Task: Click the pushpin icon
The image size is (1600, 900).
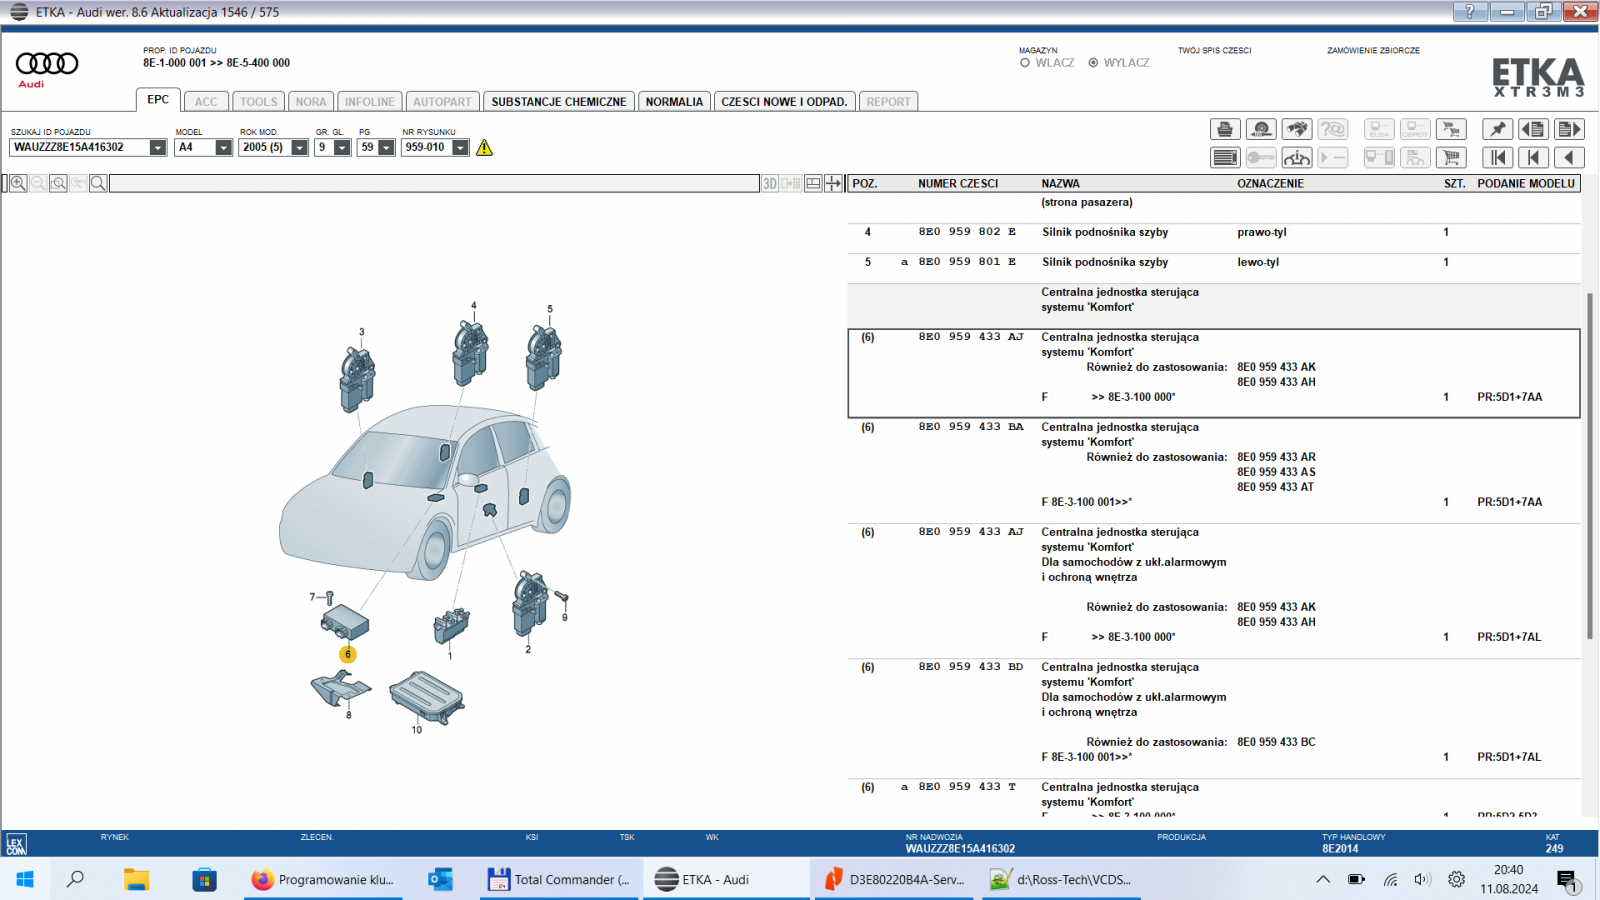Action: click(x=1497, y=129)
